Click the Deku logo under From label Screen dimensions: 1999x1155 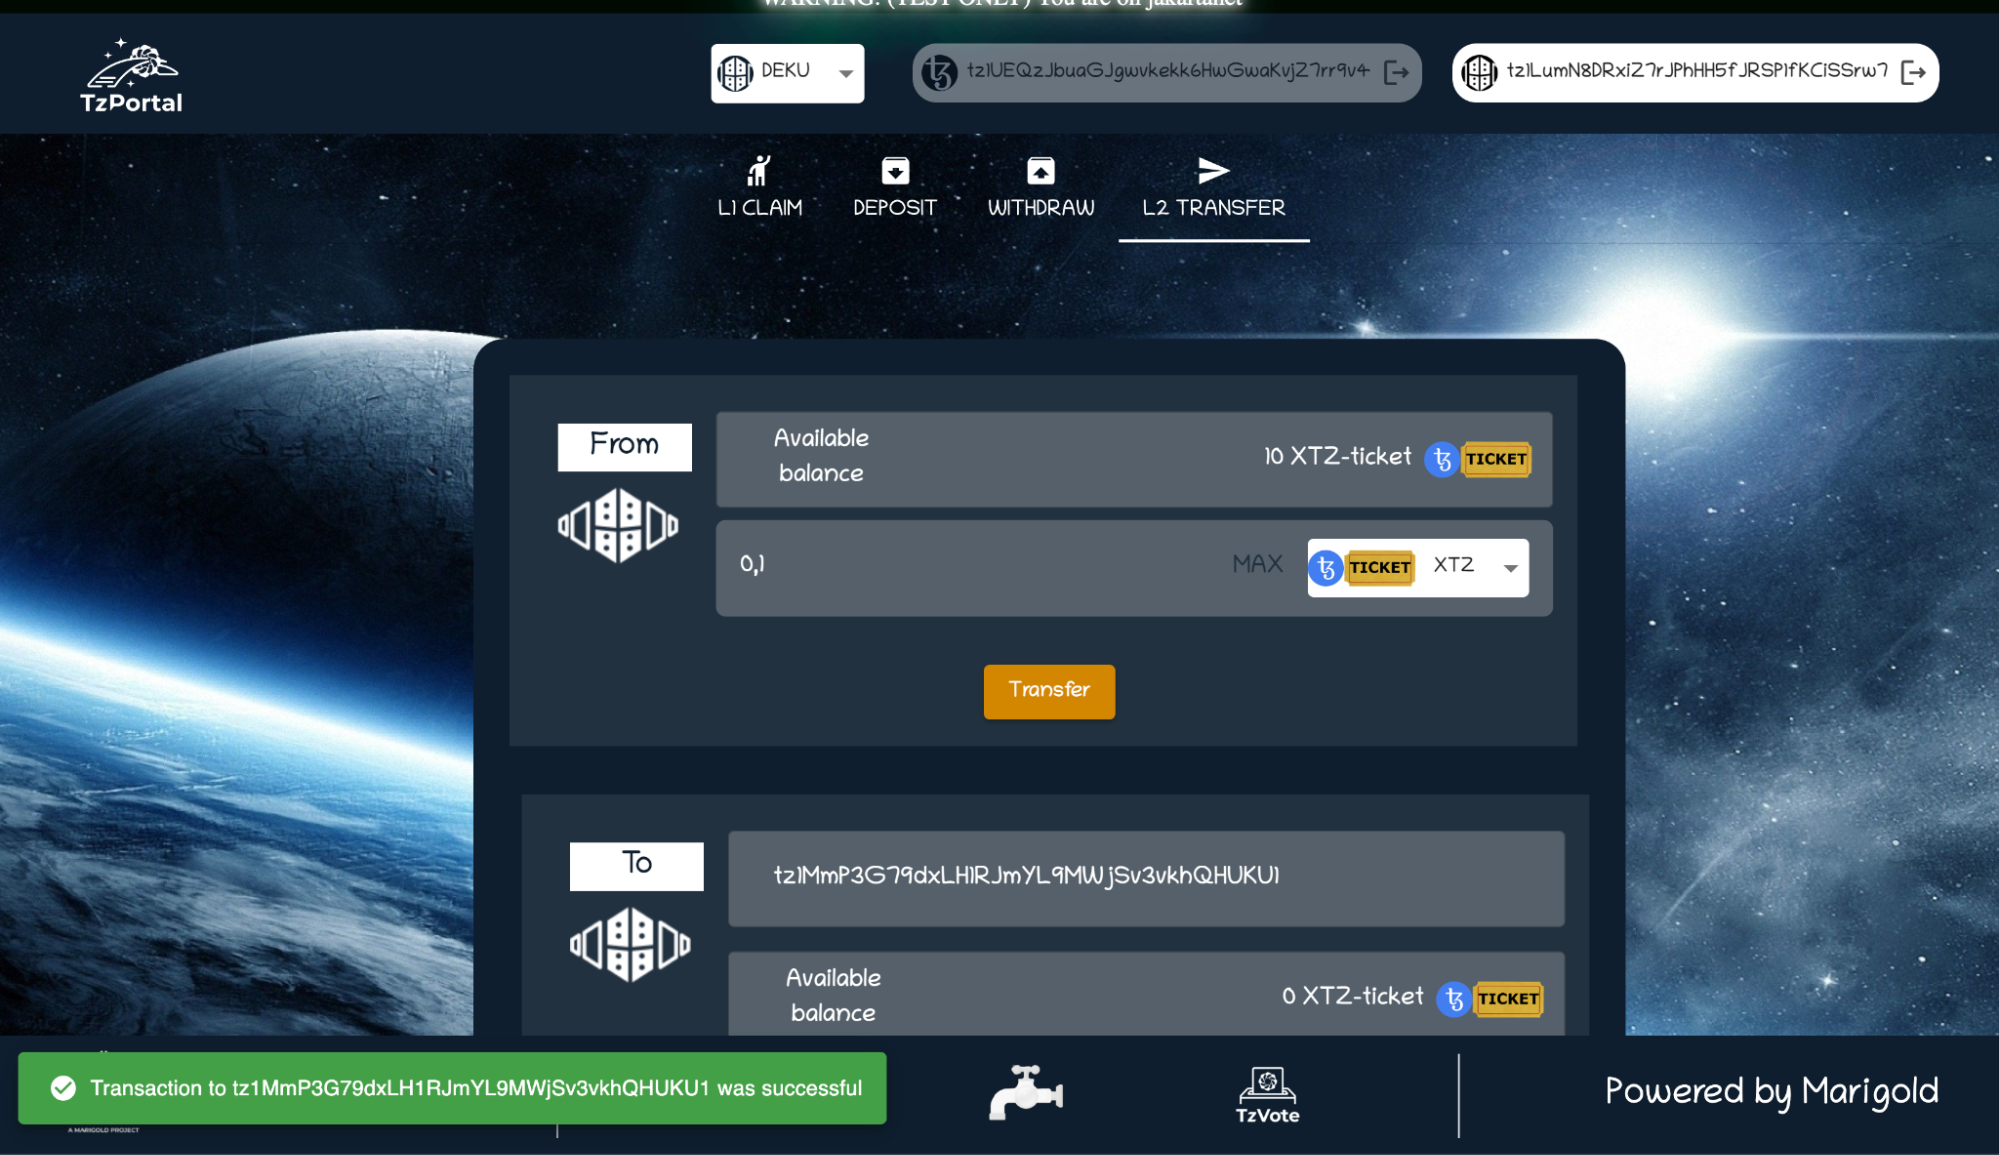tap(618, 525)
